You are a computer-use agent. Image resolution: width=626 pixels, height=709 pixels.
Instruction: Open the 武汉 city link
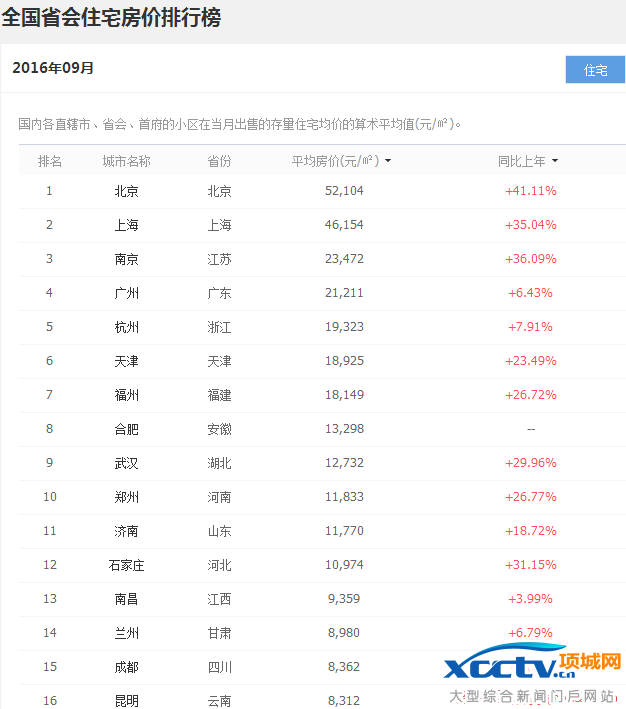(x=126, y=463)
